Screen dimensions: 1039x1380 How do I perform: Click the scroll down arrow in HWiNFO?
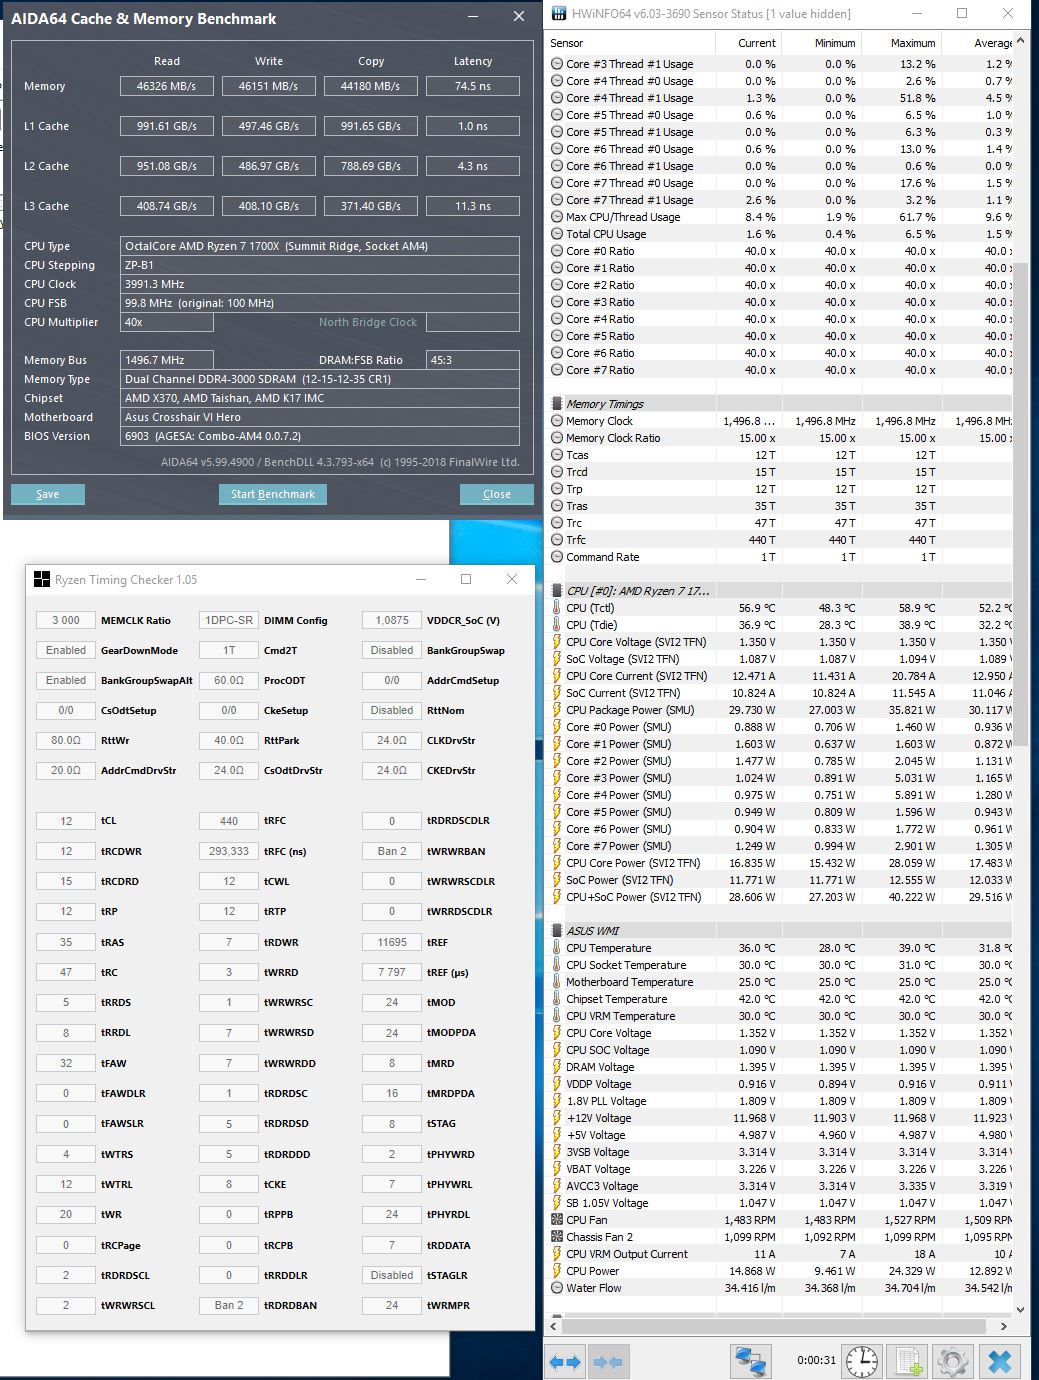(x=1021, y=1309)
